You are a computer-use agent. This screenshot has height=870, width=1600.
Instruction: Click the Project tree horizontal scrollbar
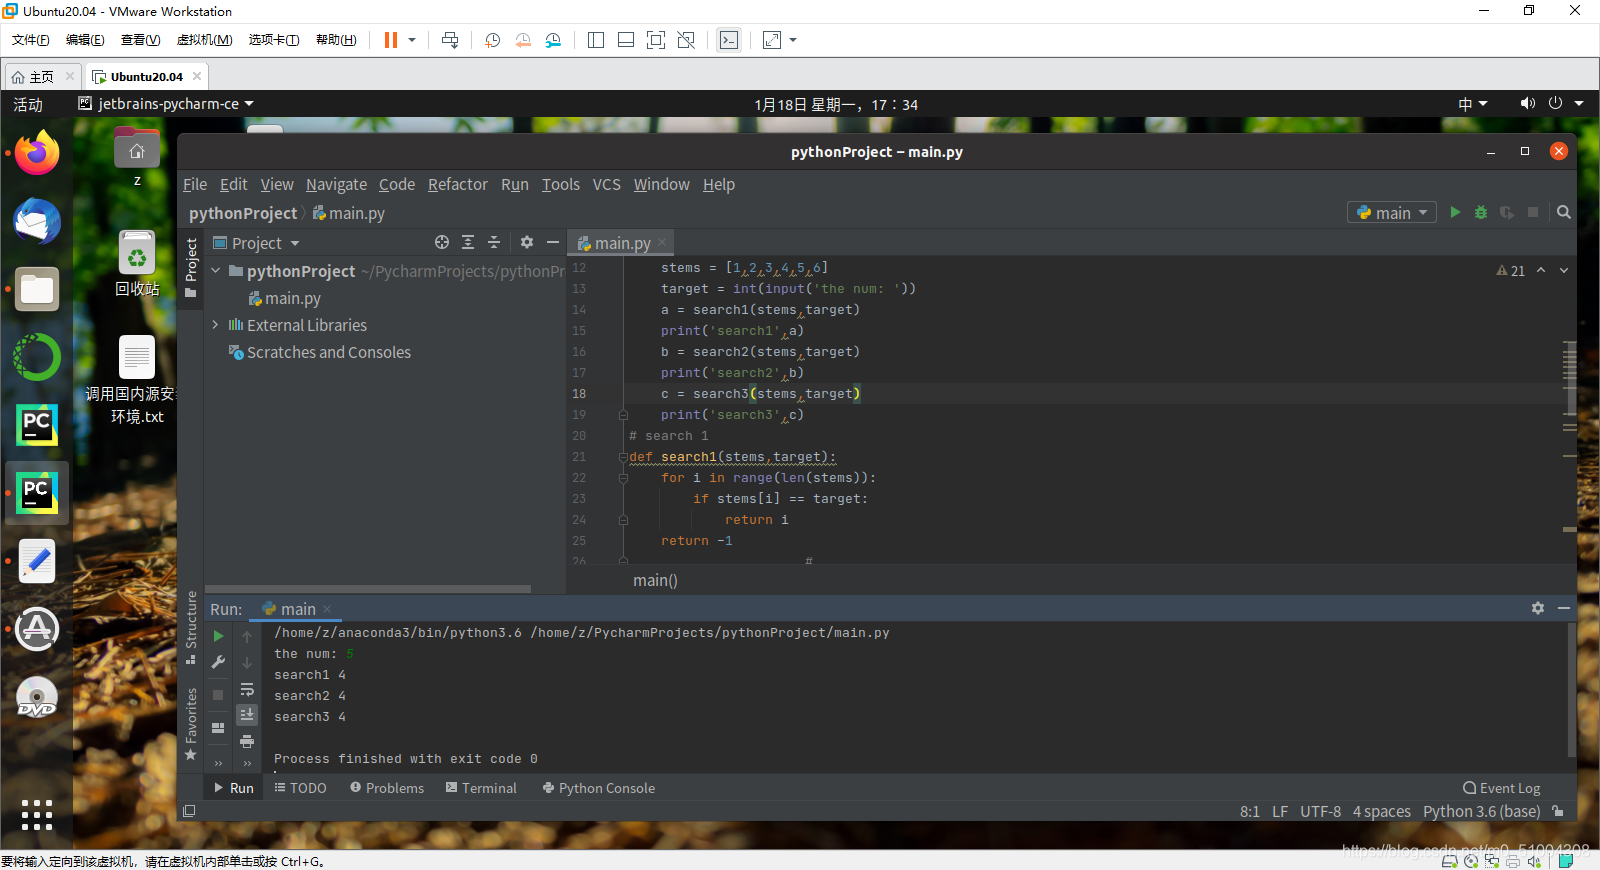pos(368,588)
